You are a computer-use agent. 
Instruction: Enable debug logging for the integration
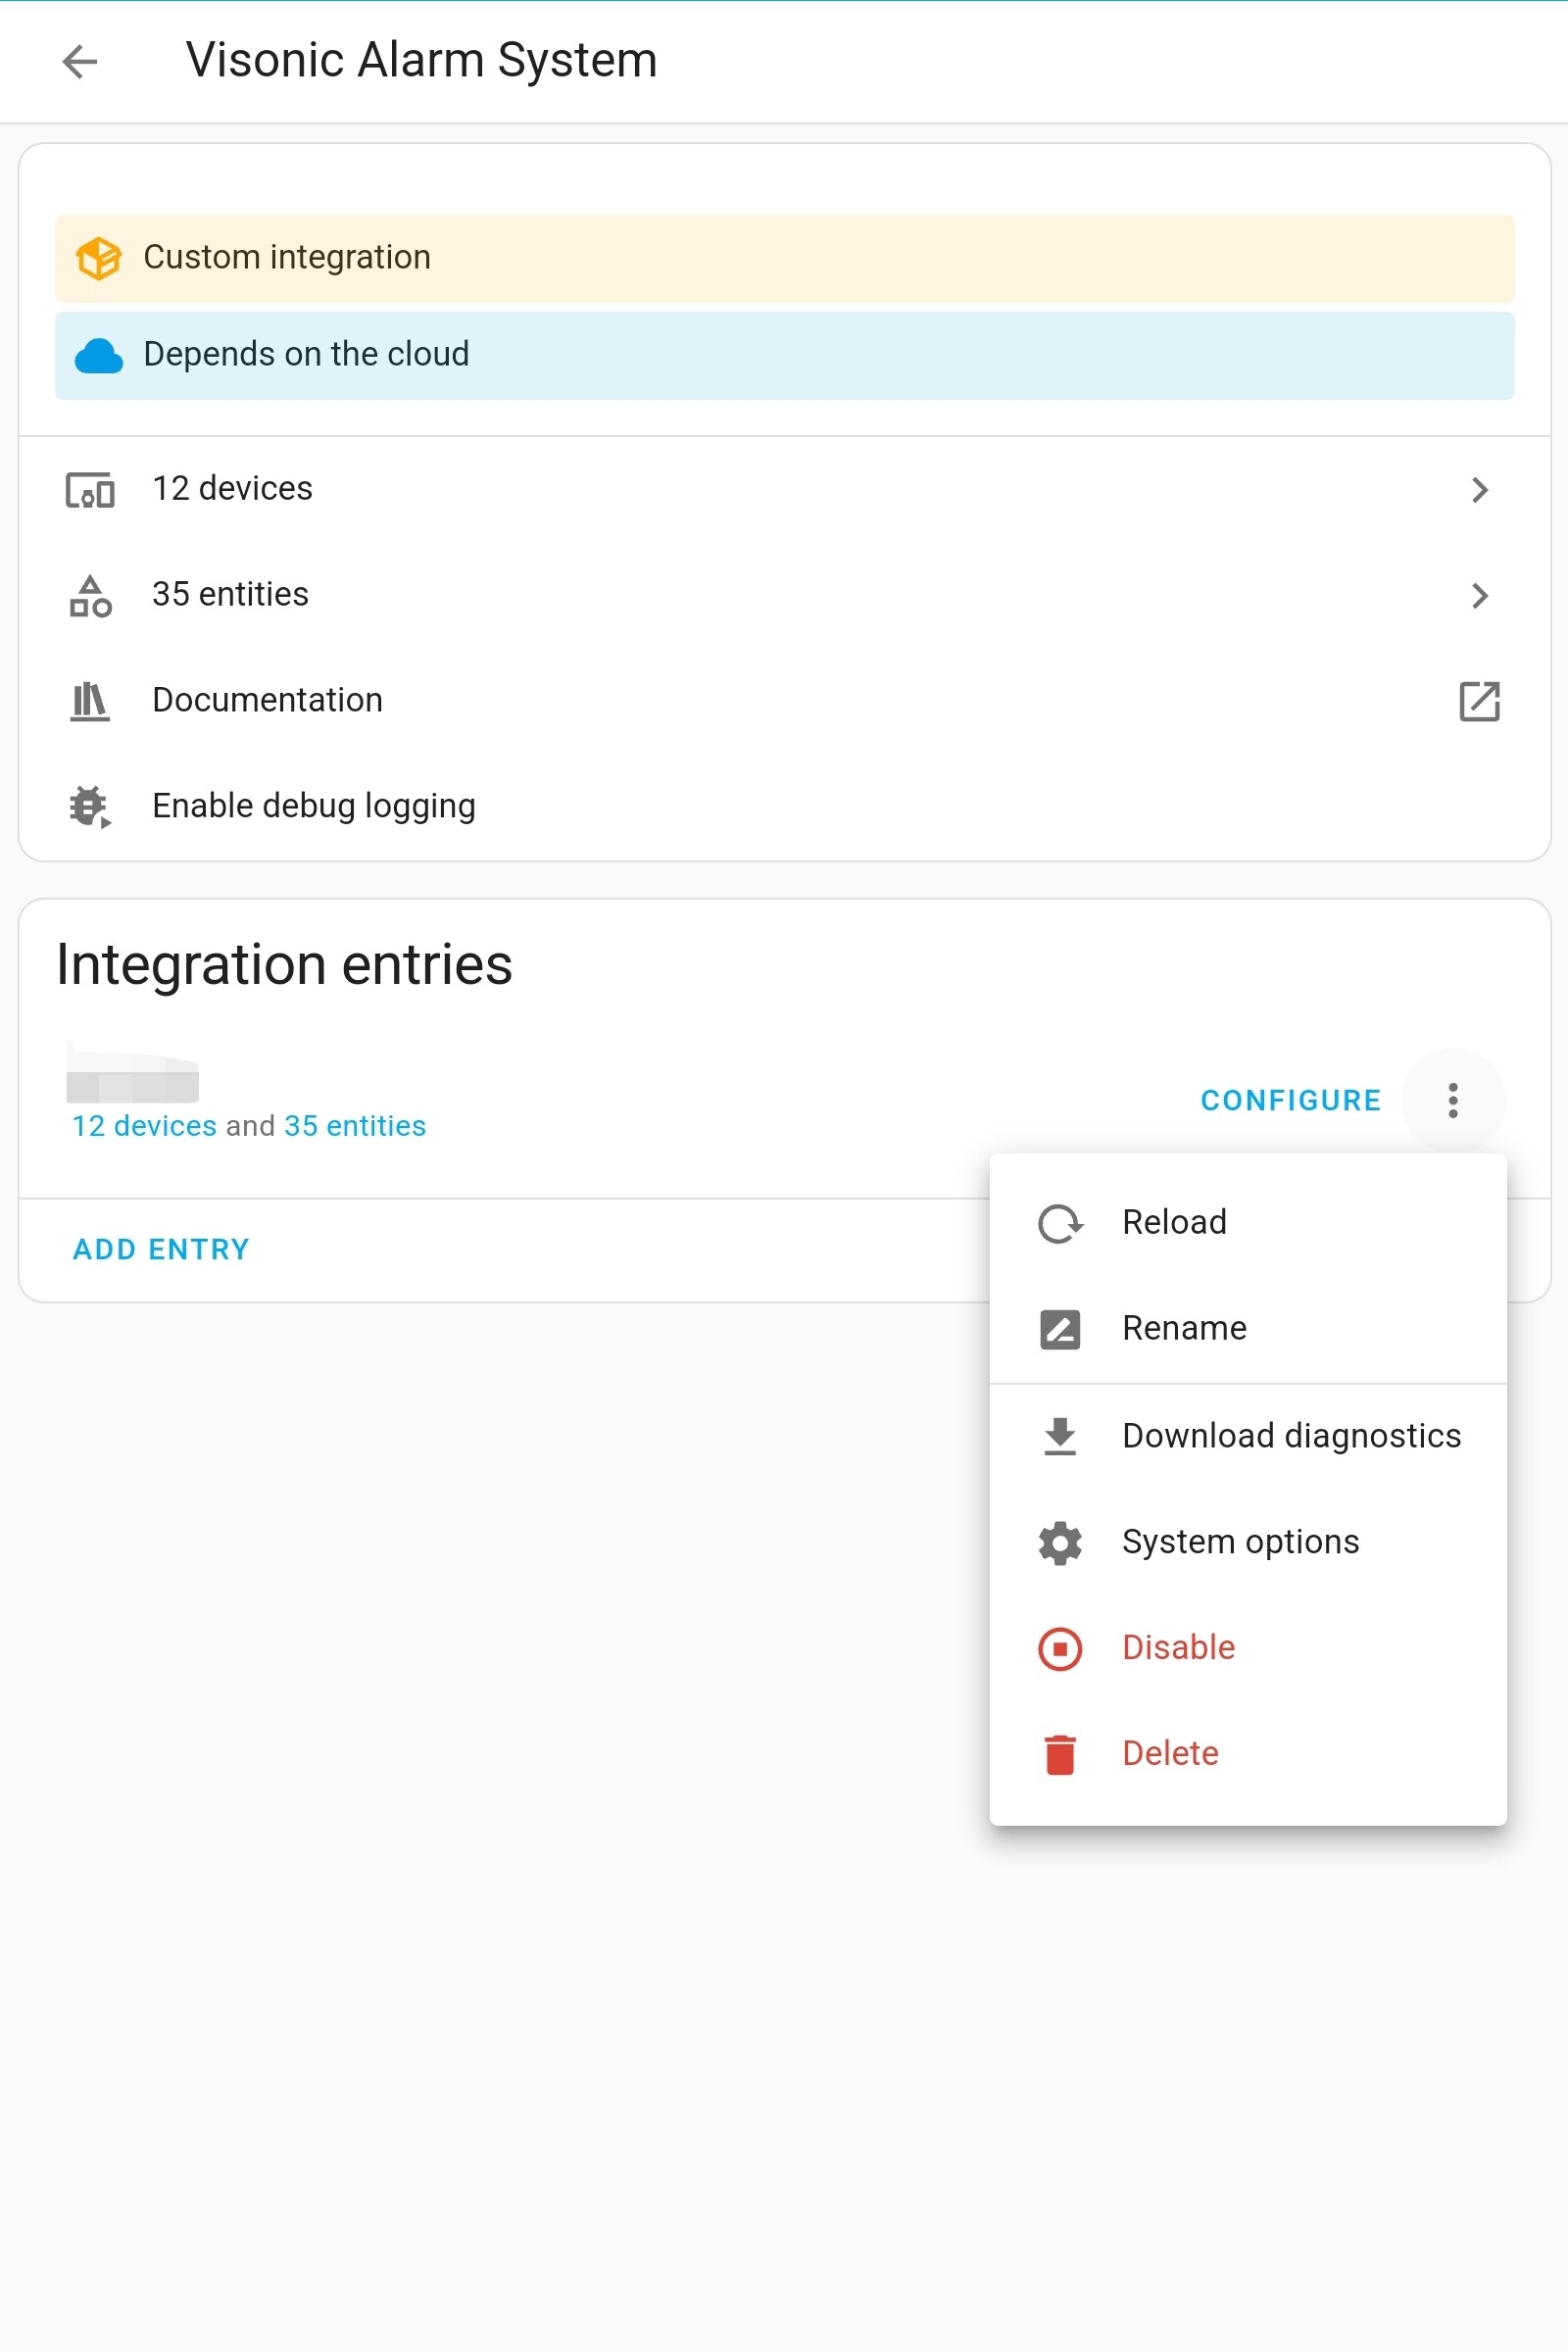(314, 806)
